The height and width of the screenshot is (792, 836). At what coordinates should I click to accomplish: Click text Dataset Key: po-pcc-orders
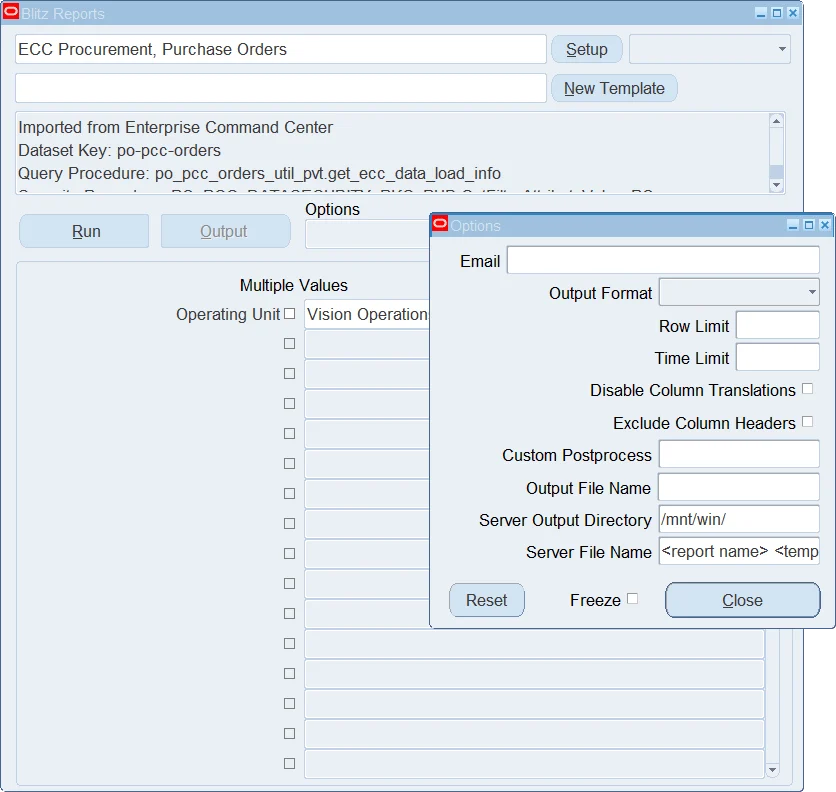point(119,150)
